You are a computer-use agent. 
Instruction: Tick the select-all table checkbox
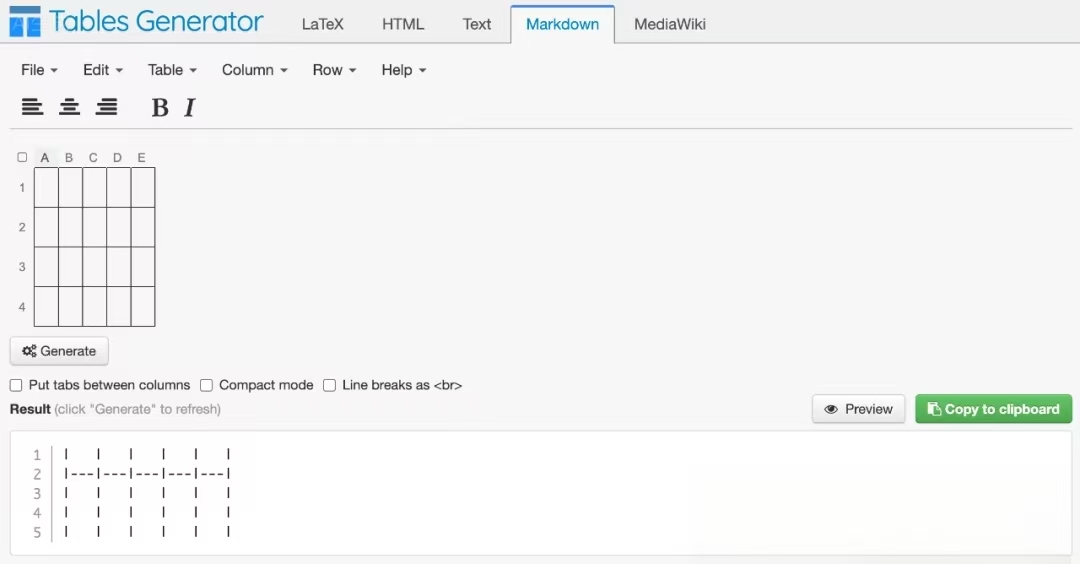click(x=22, y=157)
